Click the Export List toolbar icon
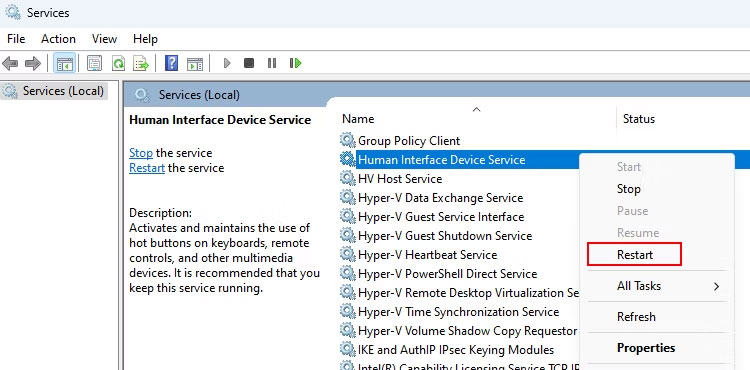This screenshot has height=370, width=750. (x=141, y=63)
